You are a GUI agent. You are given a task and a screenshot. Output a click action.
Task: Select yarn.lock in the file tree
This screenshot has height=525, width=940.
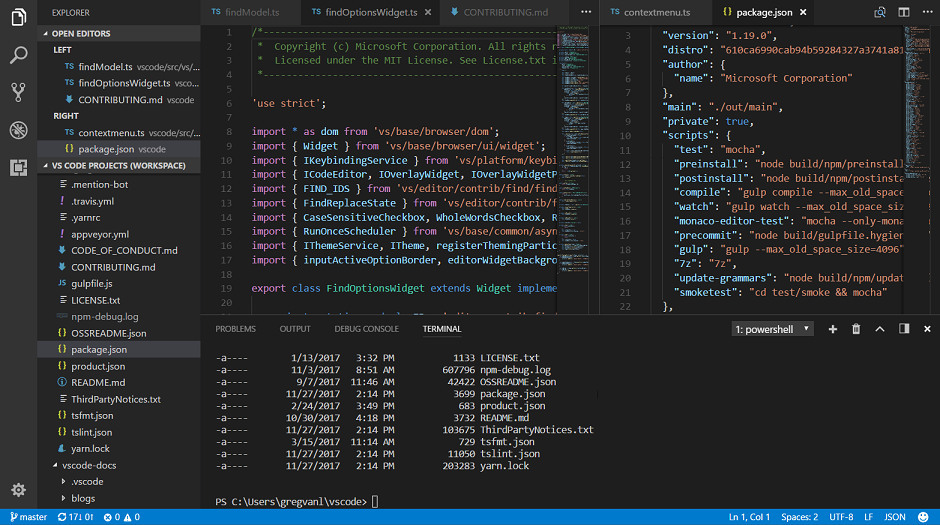click(119, 448)
